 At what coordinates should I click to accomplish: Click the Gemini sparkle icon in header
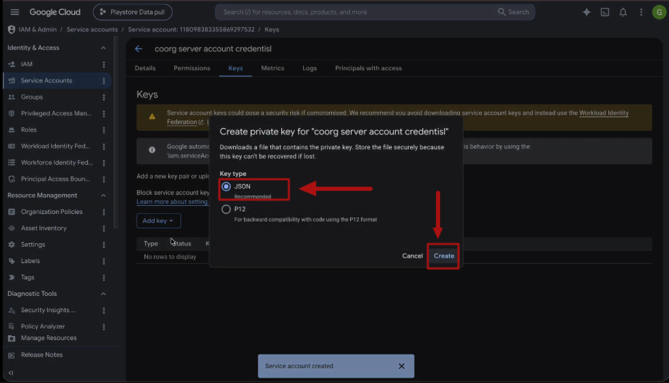(587, 12)
